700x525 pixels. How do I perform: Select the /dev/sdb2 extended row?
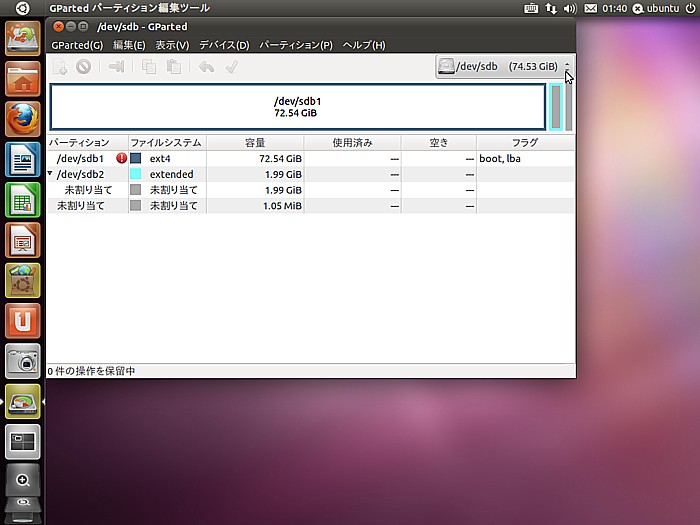pos(311,174)
